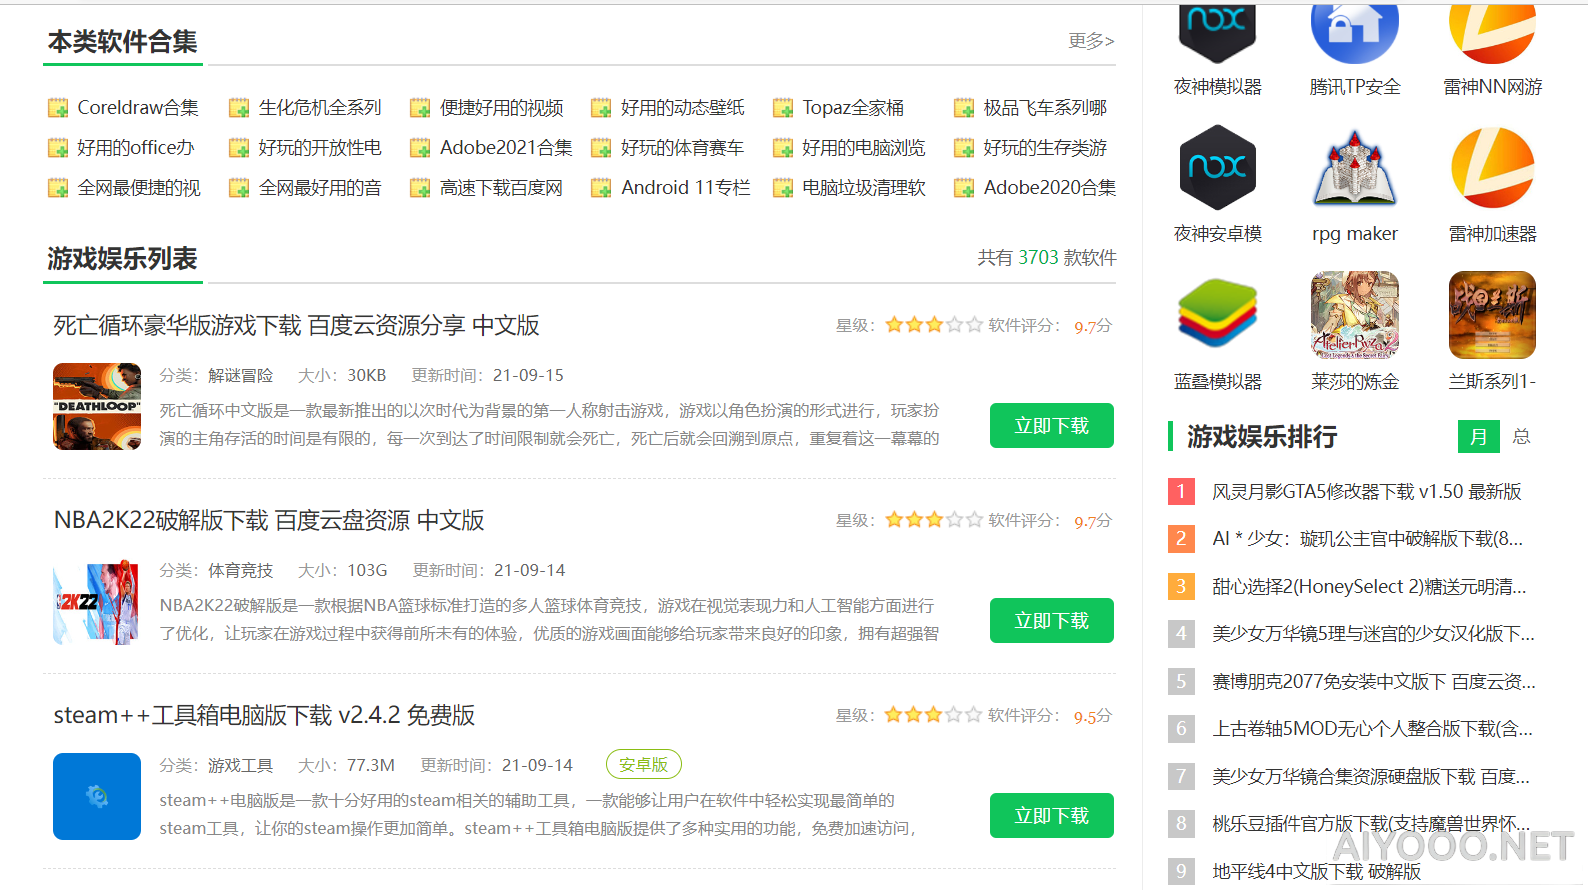Open the 蓝叠模拟器 BlueStacks icon
Viewport: 1588px width, 890px height.
tap(1217, 315)
